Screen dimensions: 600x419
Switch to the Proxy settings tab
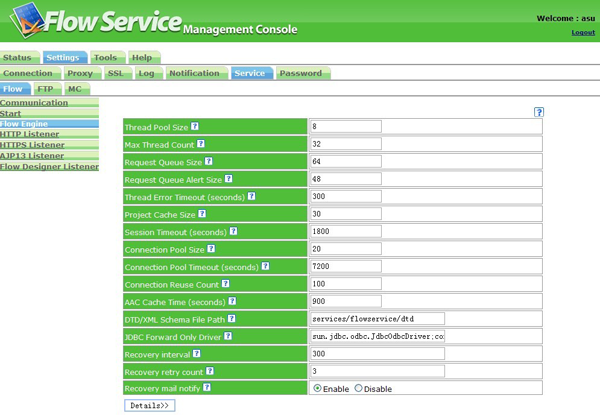pos(82,73)
